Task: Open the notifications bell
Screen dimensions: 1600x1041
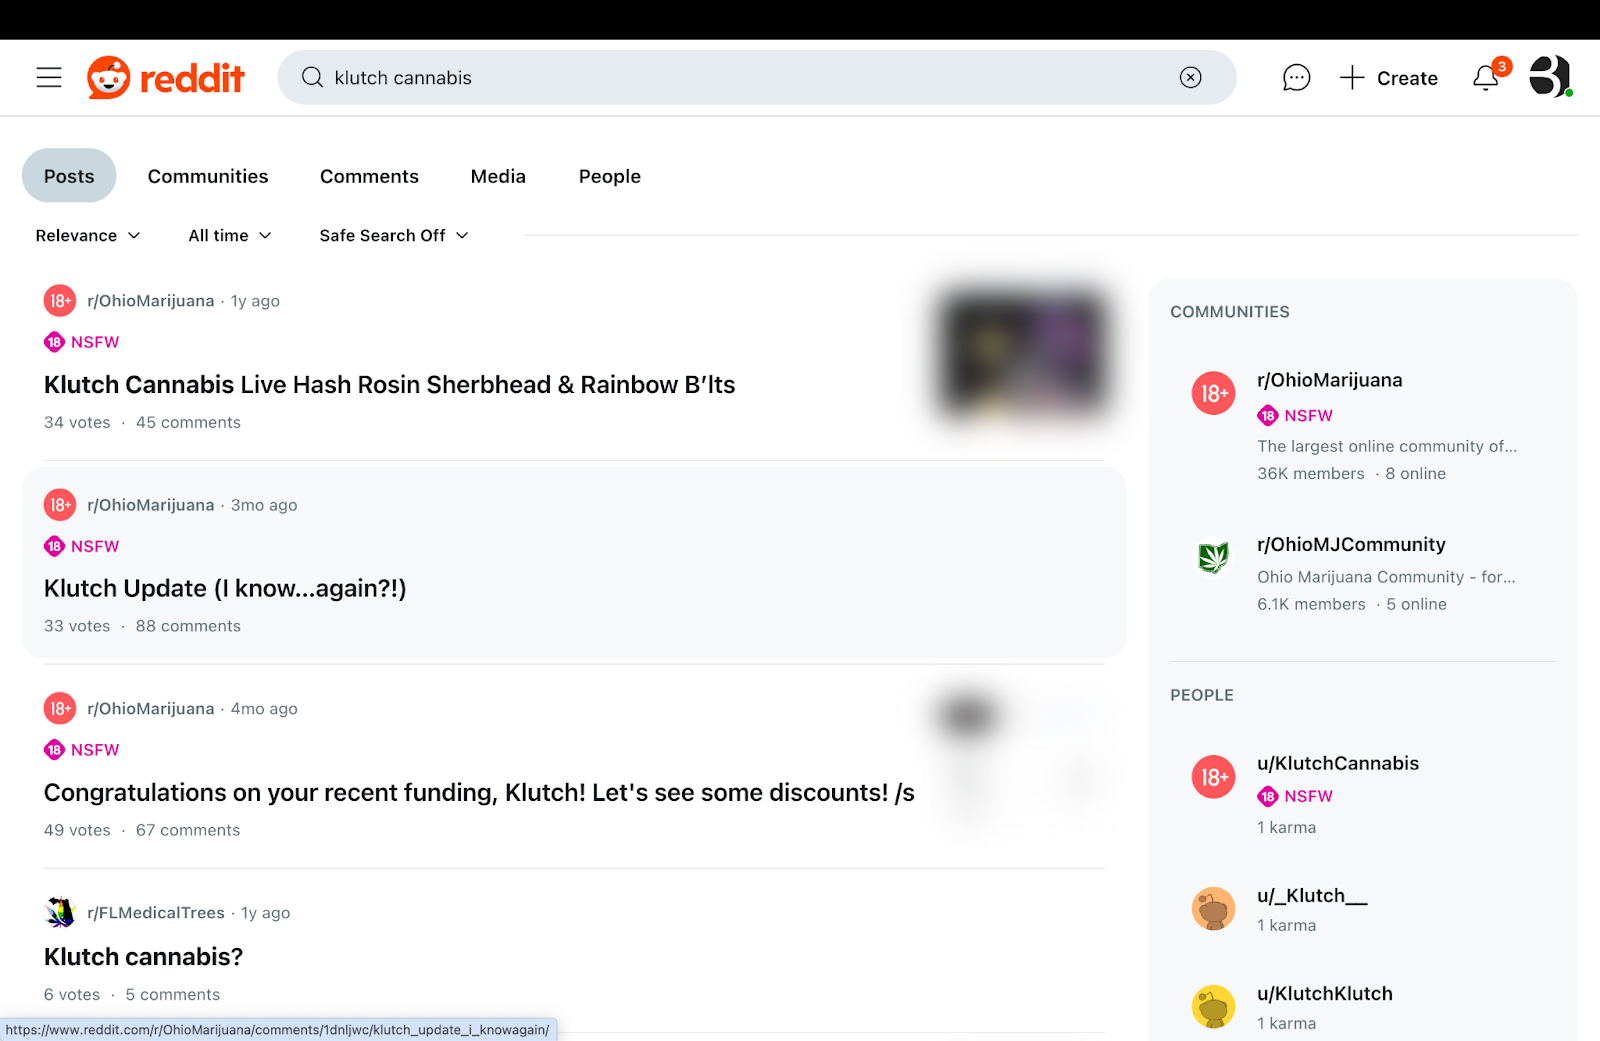Action: point(1486,78)
